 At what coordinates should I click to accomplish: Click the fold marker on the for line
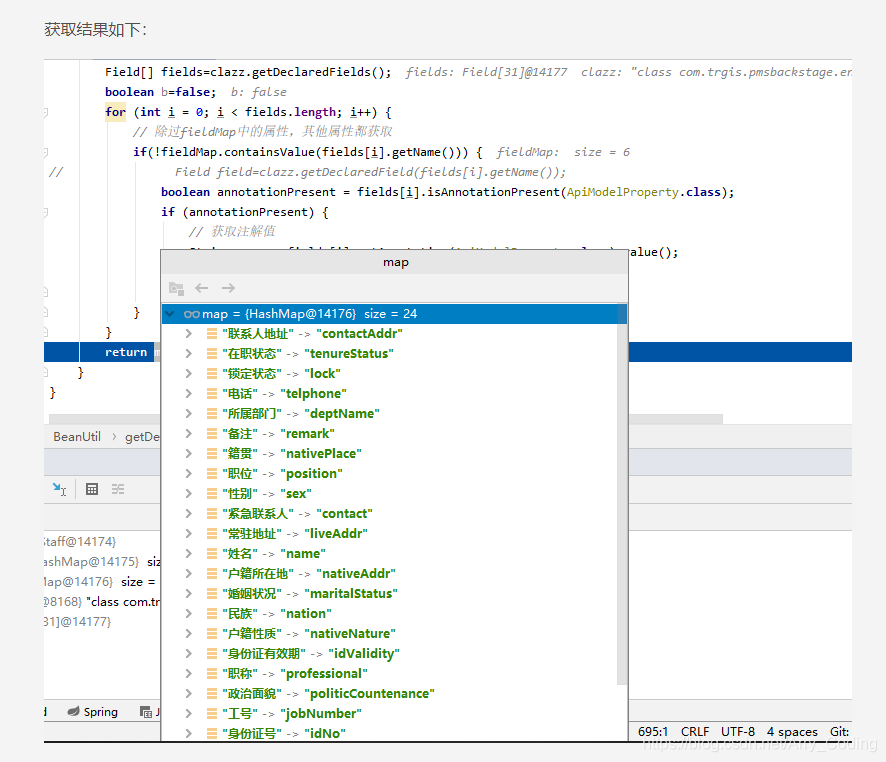tap(46, 112)
